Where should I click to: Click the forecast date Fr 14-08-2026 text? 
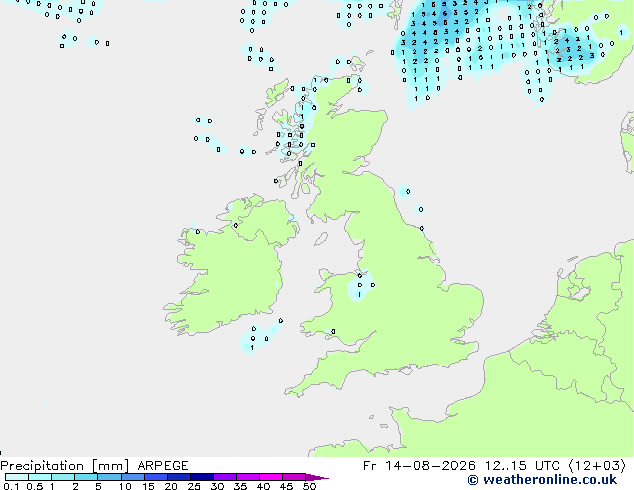[419, 466]
